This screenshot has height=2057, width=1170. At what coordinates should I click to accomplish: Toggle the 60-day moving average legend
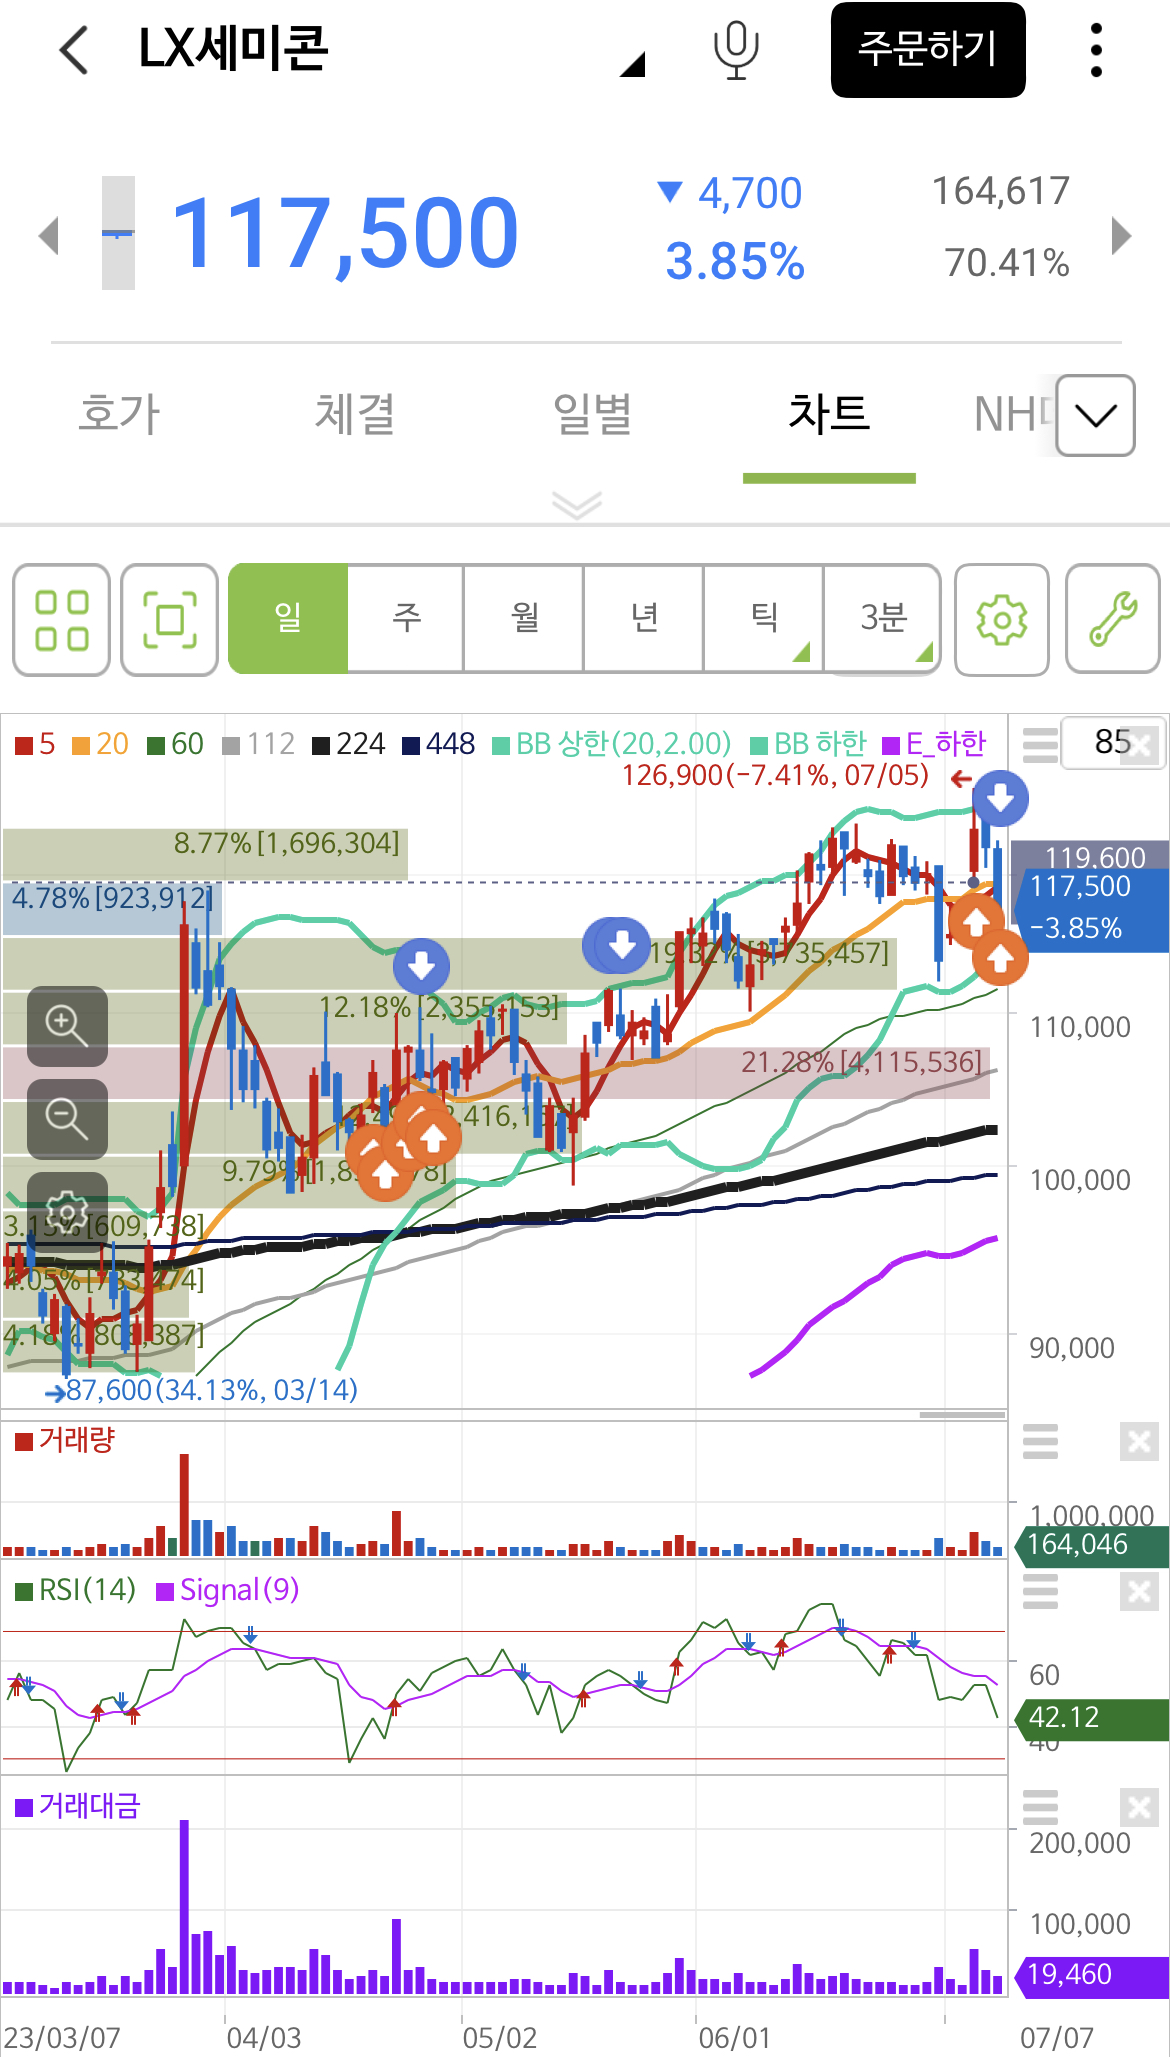point(175,744)
